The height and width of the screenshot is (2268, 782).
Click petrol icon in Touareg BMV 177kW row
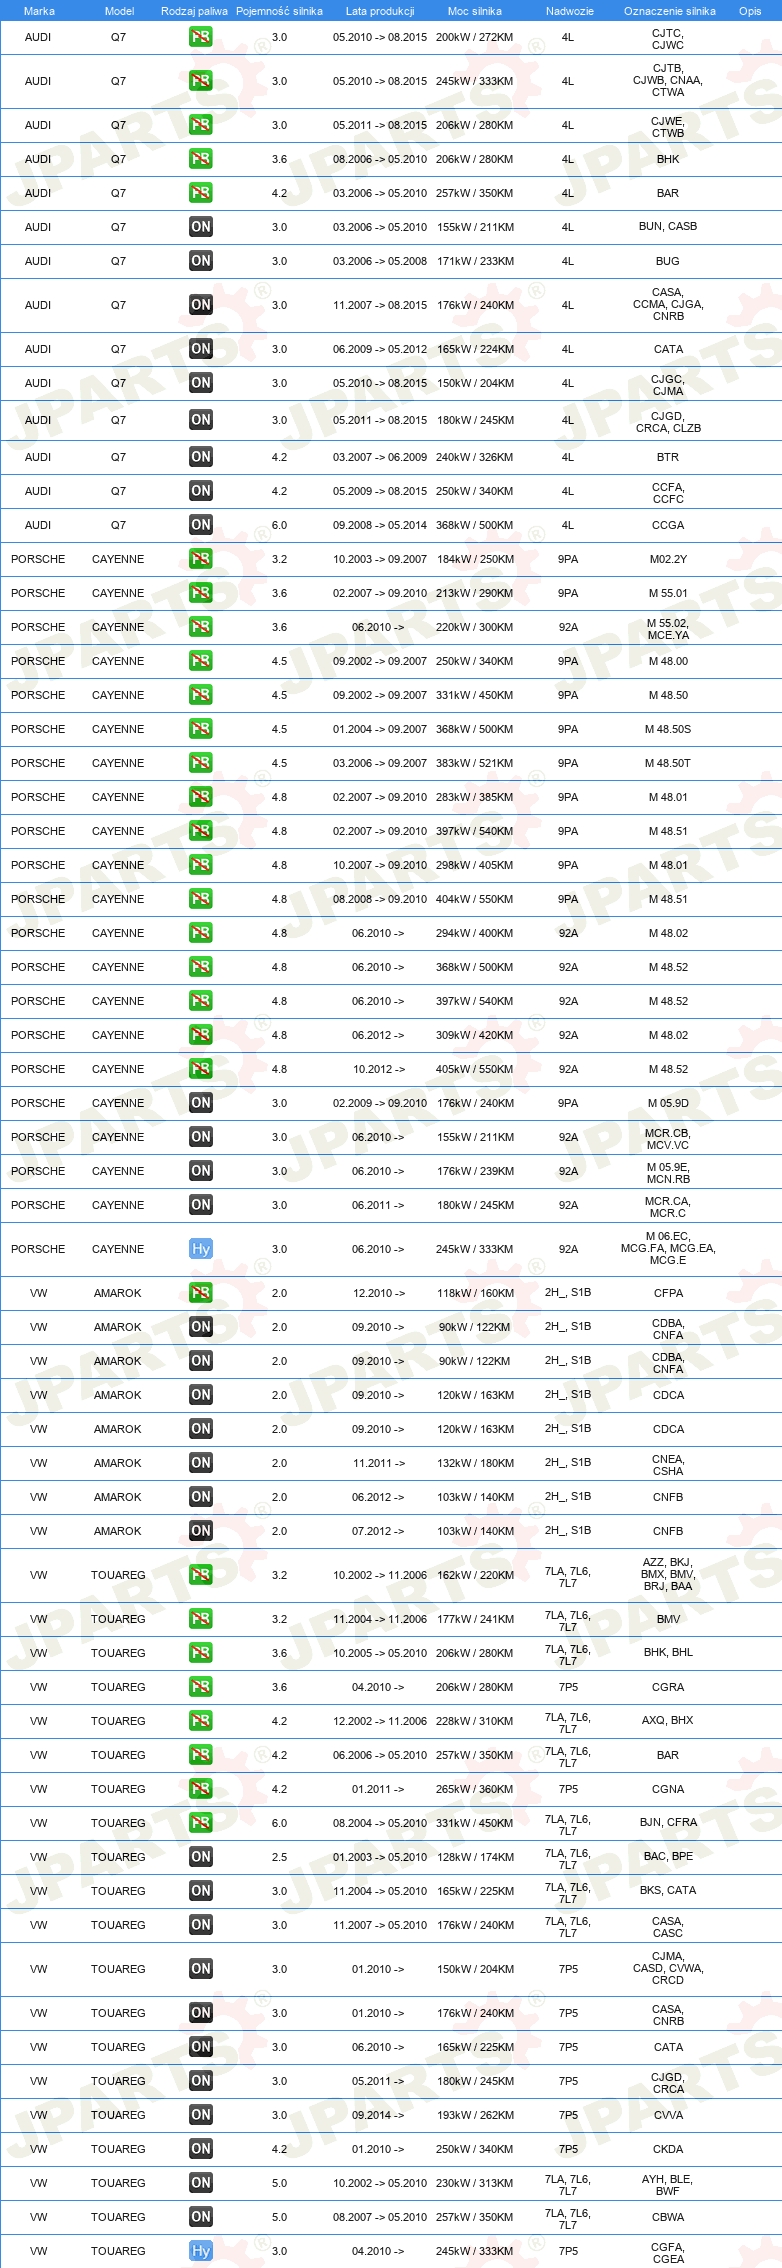[x=201, y=1619]
